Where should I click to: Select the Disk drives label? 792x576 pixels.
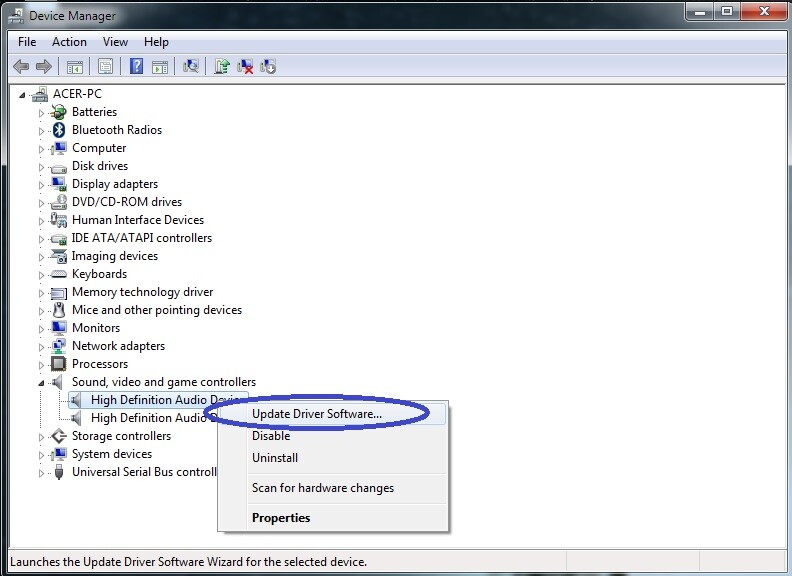100,166
